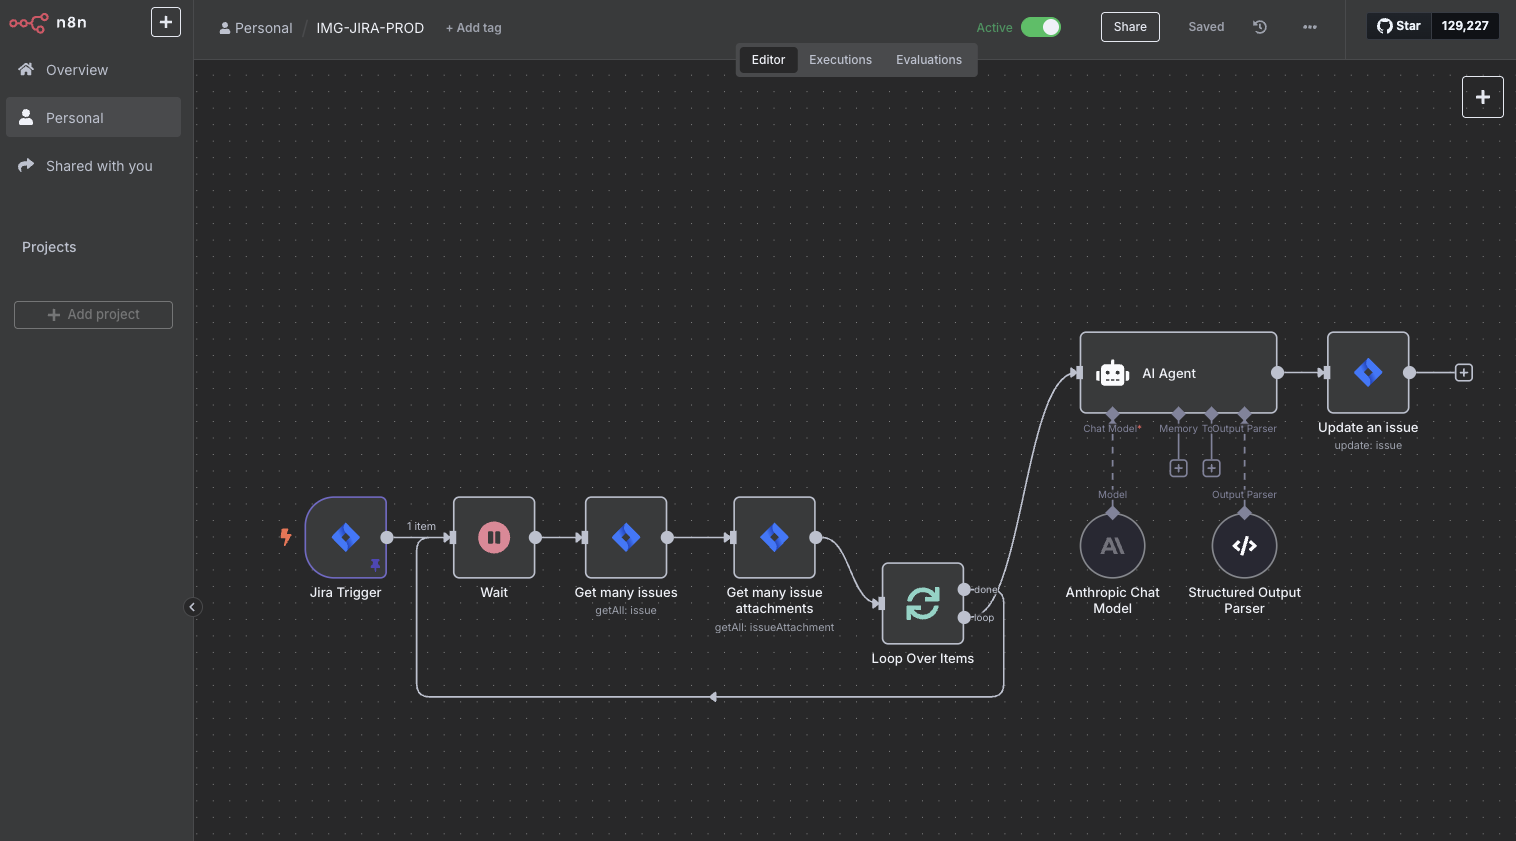Open the create-new plus menu beside n8n logo
Viewport: 1516px width, 841px height.
(x=166, y=22)
